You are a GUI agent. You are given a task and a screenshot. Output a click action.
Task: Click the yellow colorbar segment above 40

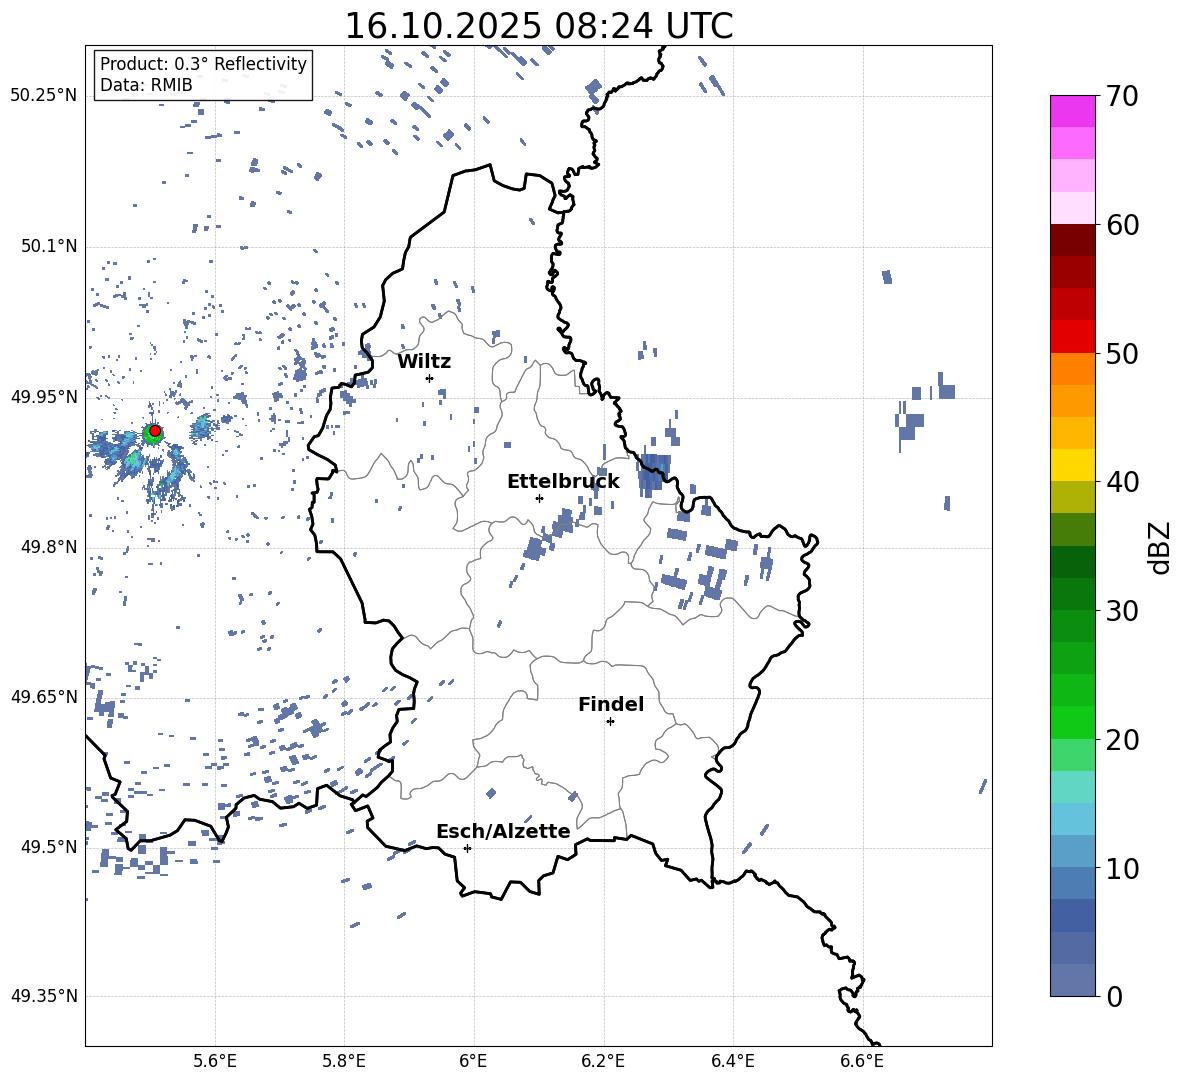coord(1072,465)
